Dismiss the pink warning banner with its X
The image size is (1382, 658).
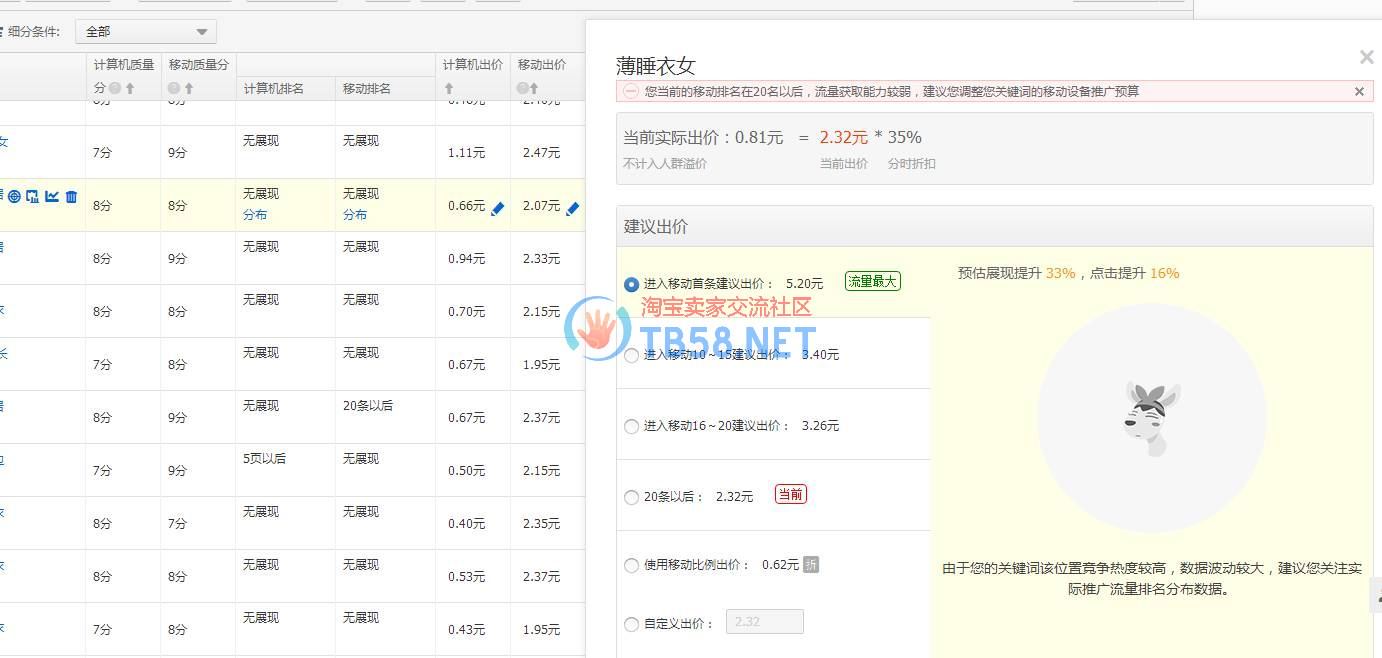(x=1359, y=91)
